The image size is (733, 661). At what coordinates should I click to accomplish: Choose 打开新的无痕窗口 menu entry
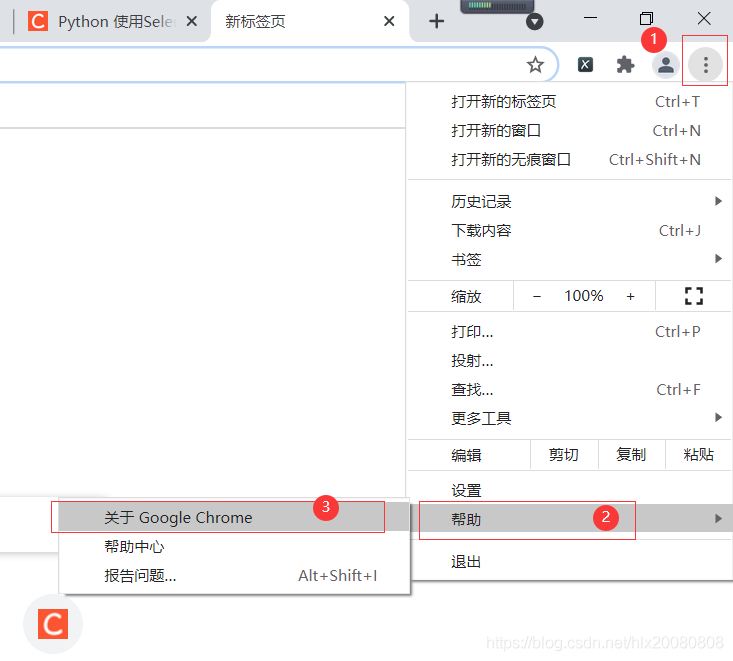coord(511,160)
